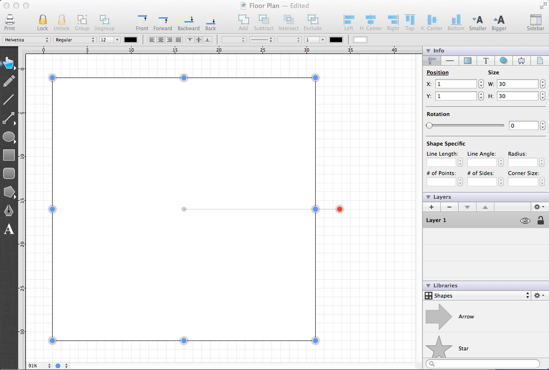The height and width of the screenshot is (370, 549).
Task: Click the white fill color swatch
Action: [x=360, y=40]
